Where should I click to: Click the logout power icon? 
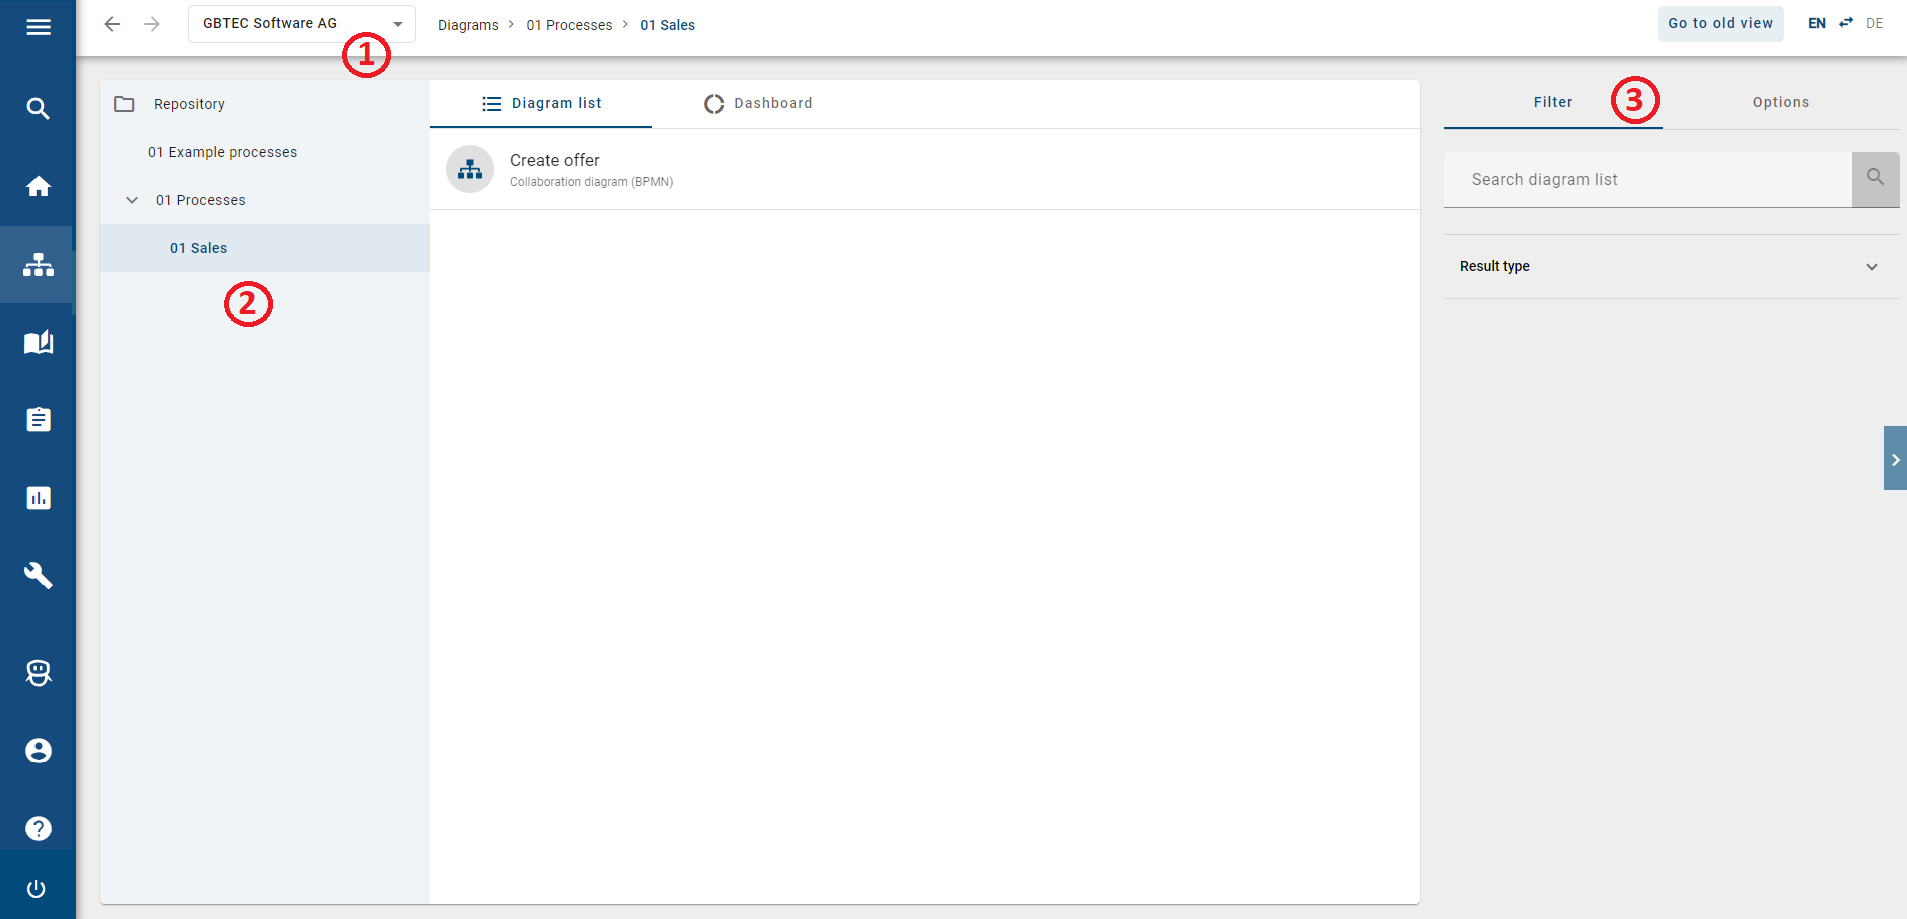click(38, 889)
